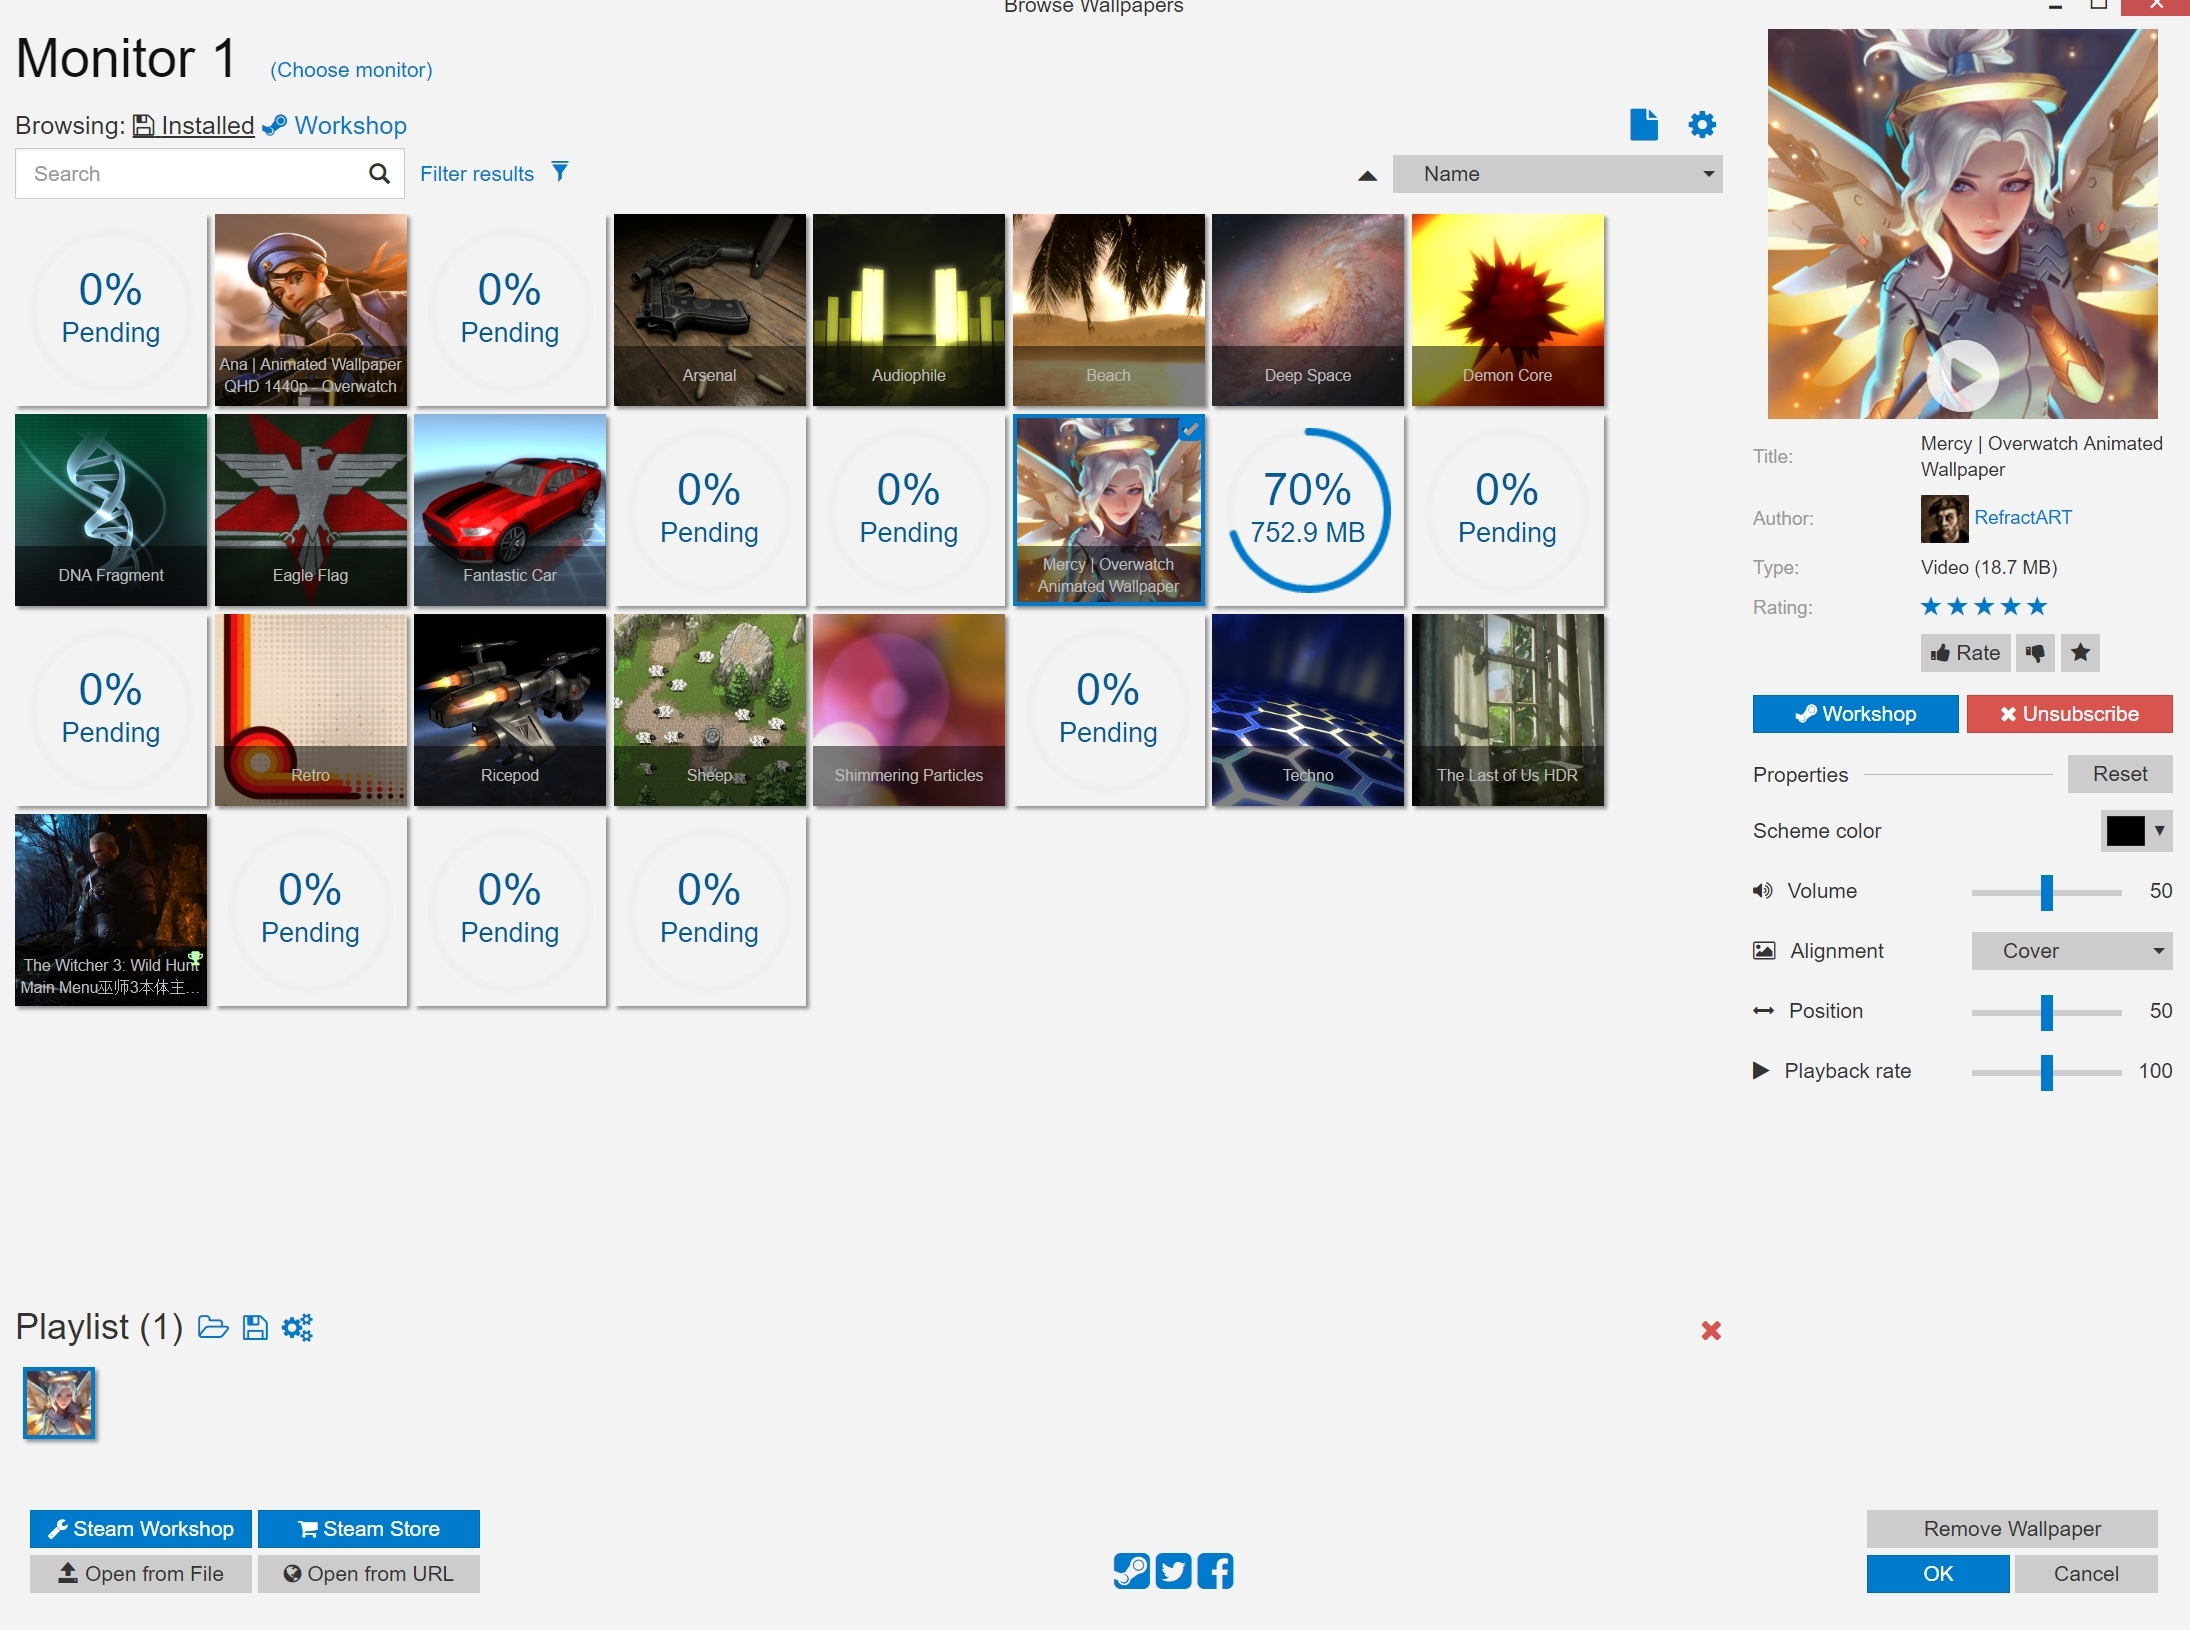Click the Filter results link
The width and height of the screenshot is (2190, 1630).
pos(477,174)
